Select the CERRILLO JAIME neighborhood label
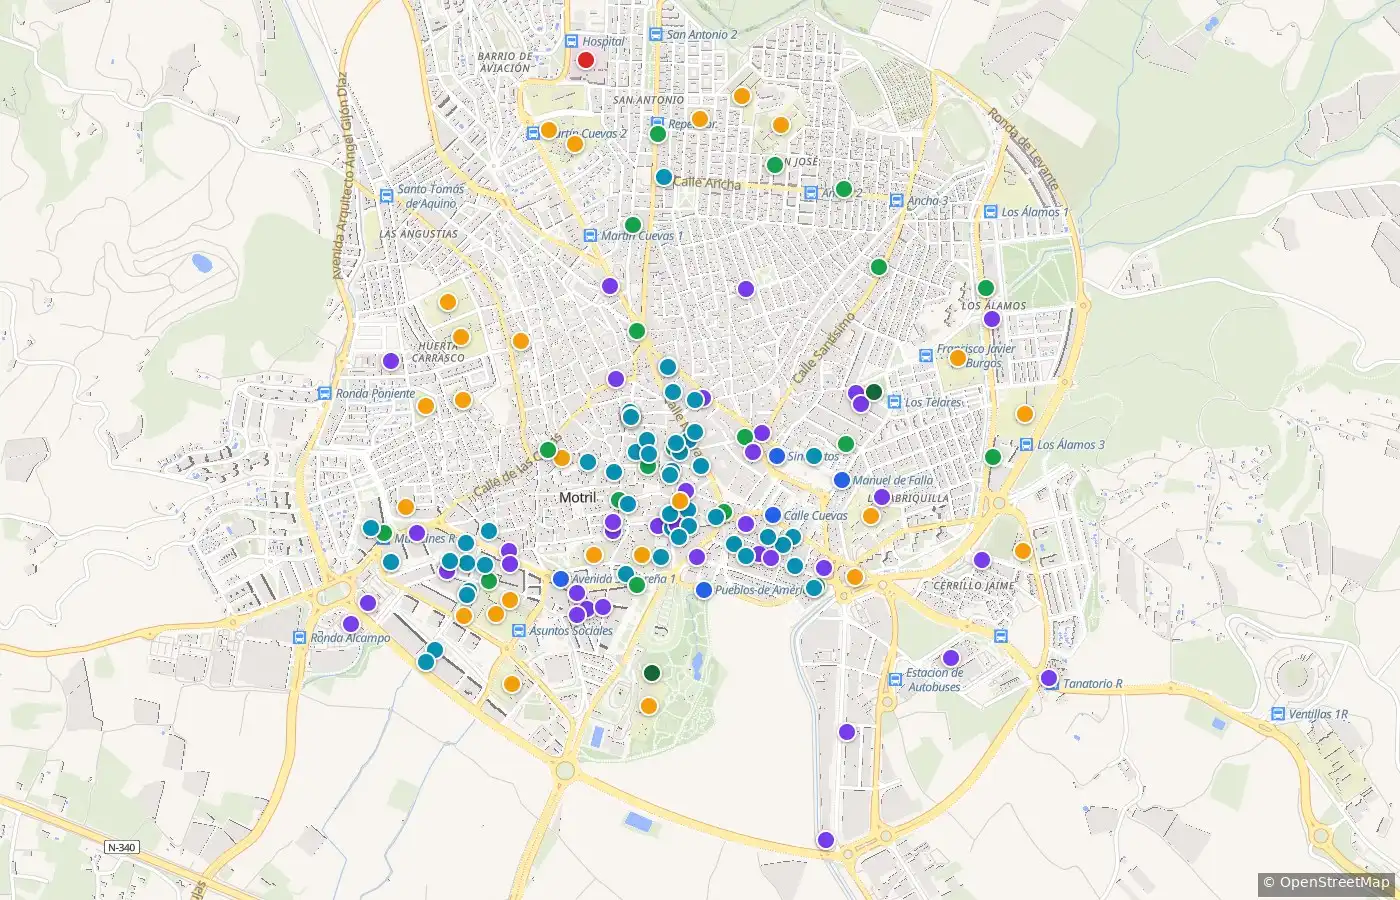1400x900 pixels. [974, 585]
